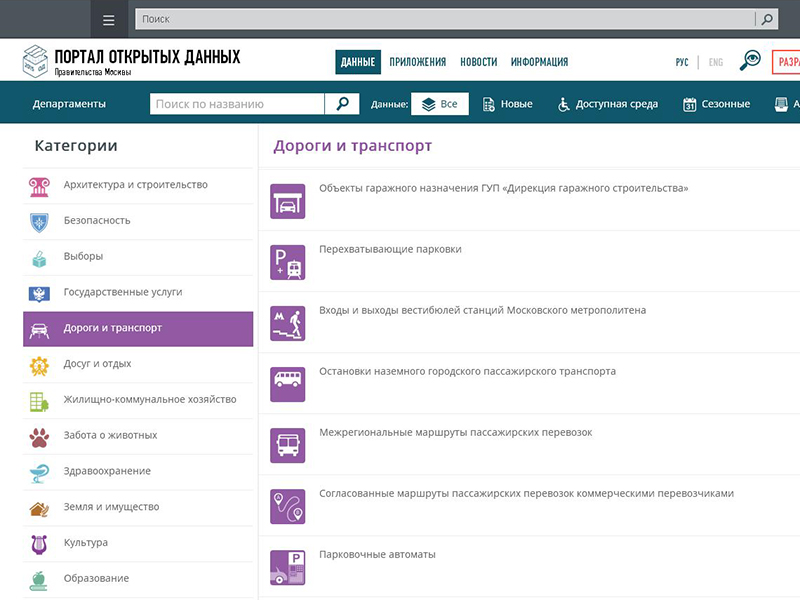Image resolution: width=800 pixels, height=600 pixels.
Task: Expand the Департаменты menu
Action: pyautogui.click(x=69, y=104)
